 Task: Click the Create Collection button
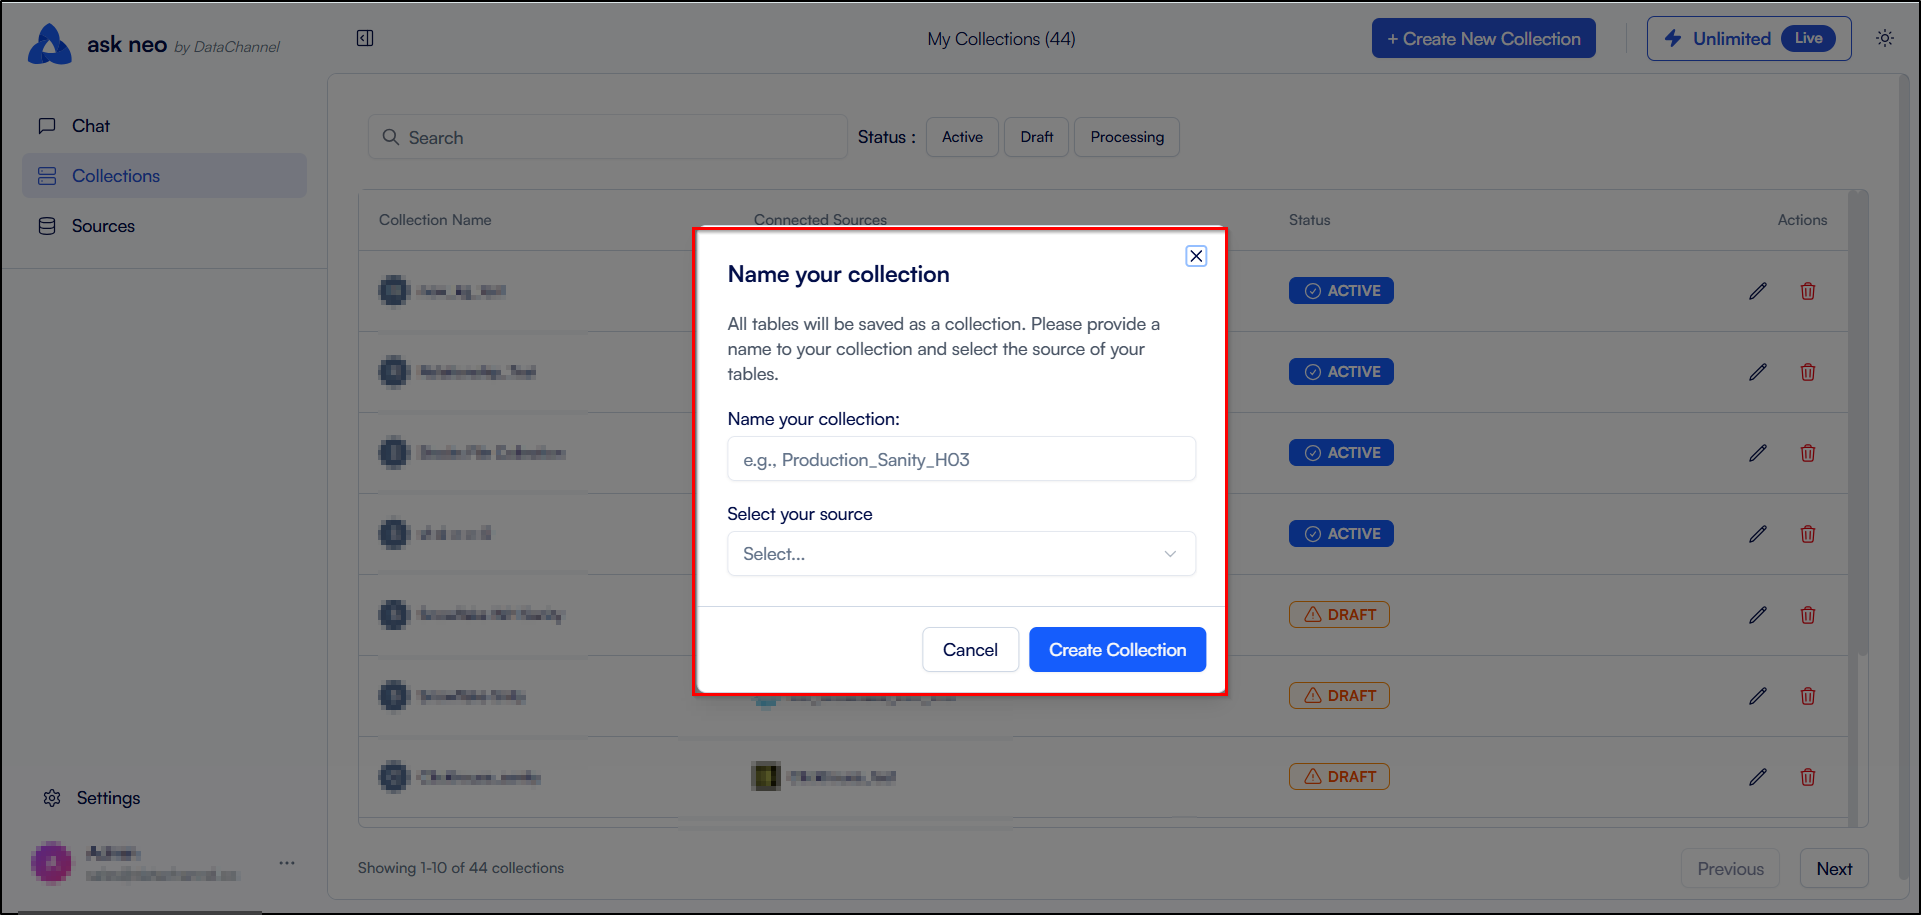pyautogui.click(x=1117, y=650)
